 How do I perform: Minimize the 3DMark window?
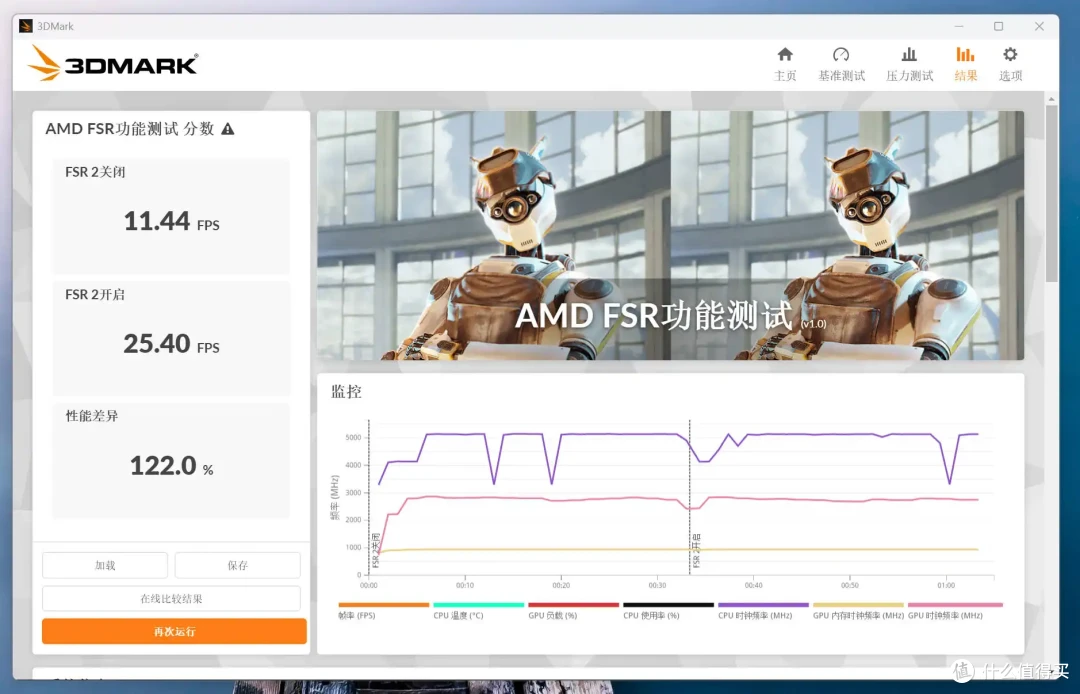959,26
